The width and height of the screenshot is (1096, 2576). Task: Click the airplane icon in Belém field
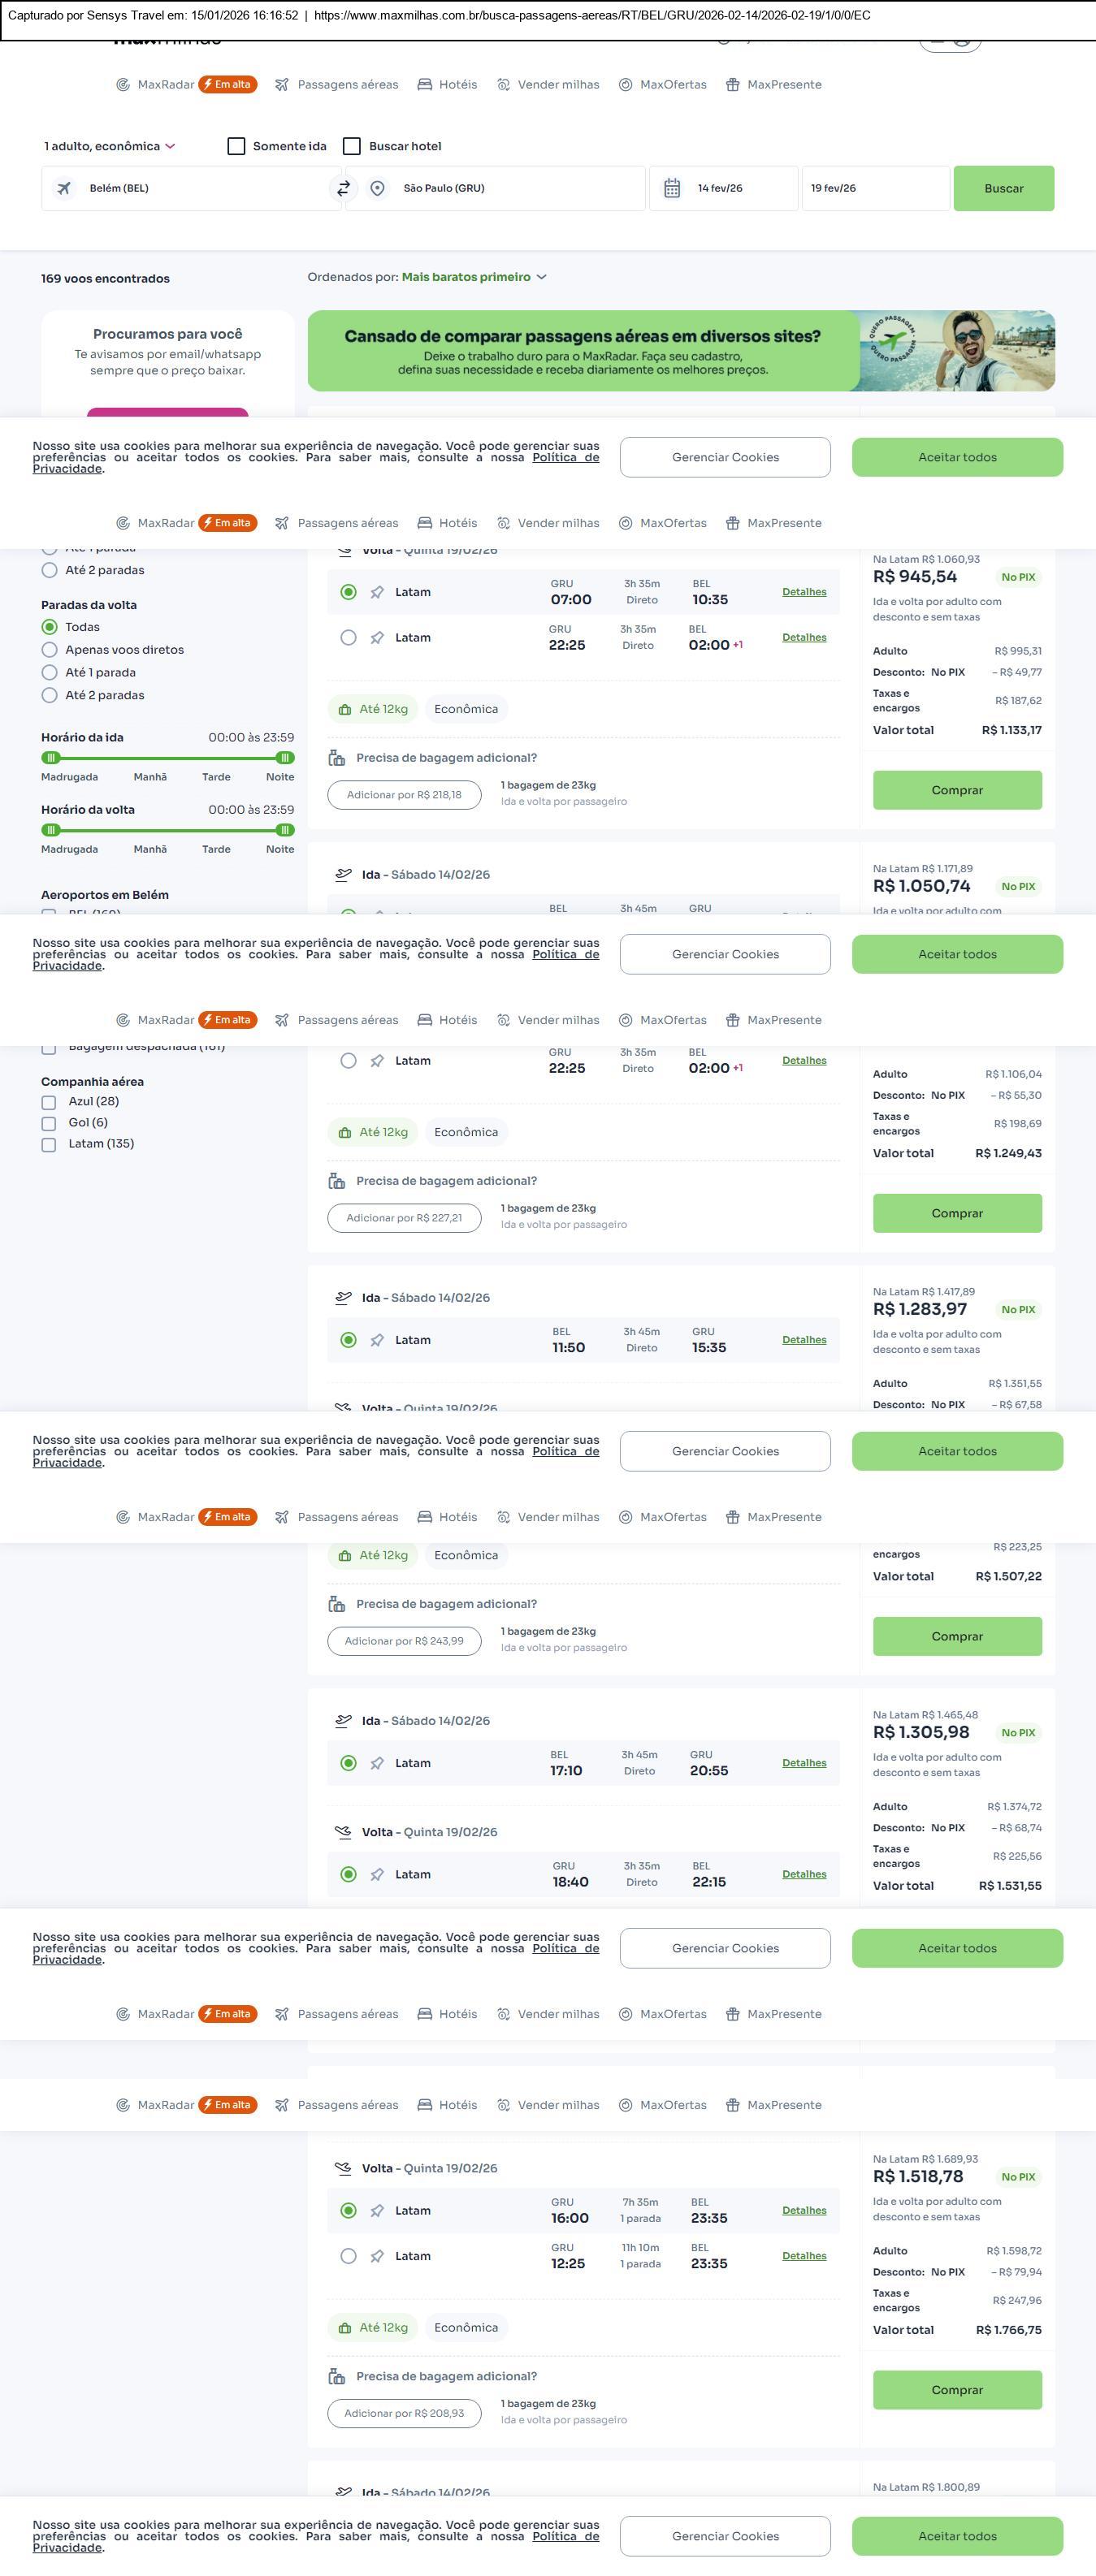click(x=64, y=188)
